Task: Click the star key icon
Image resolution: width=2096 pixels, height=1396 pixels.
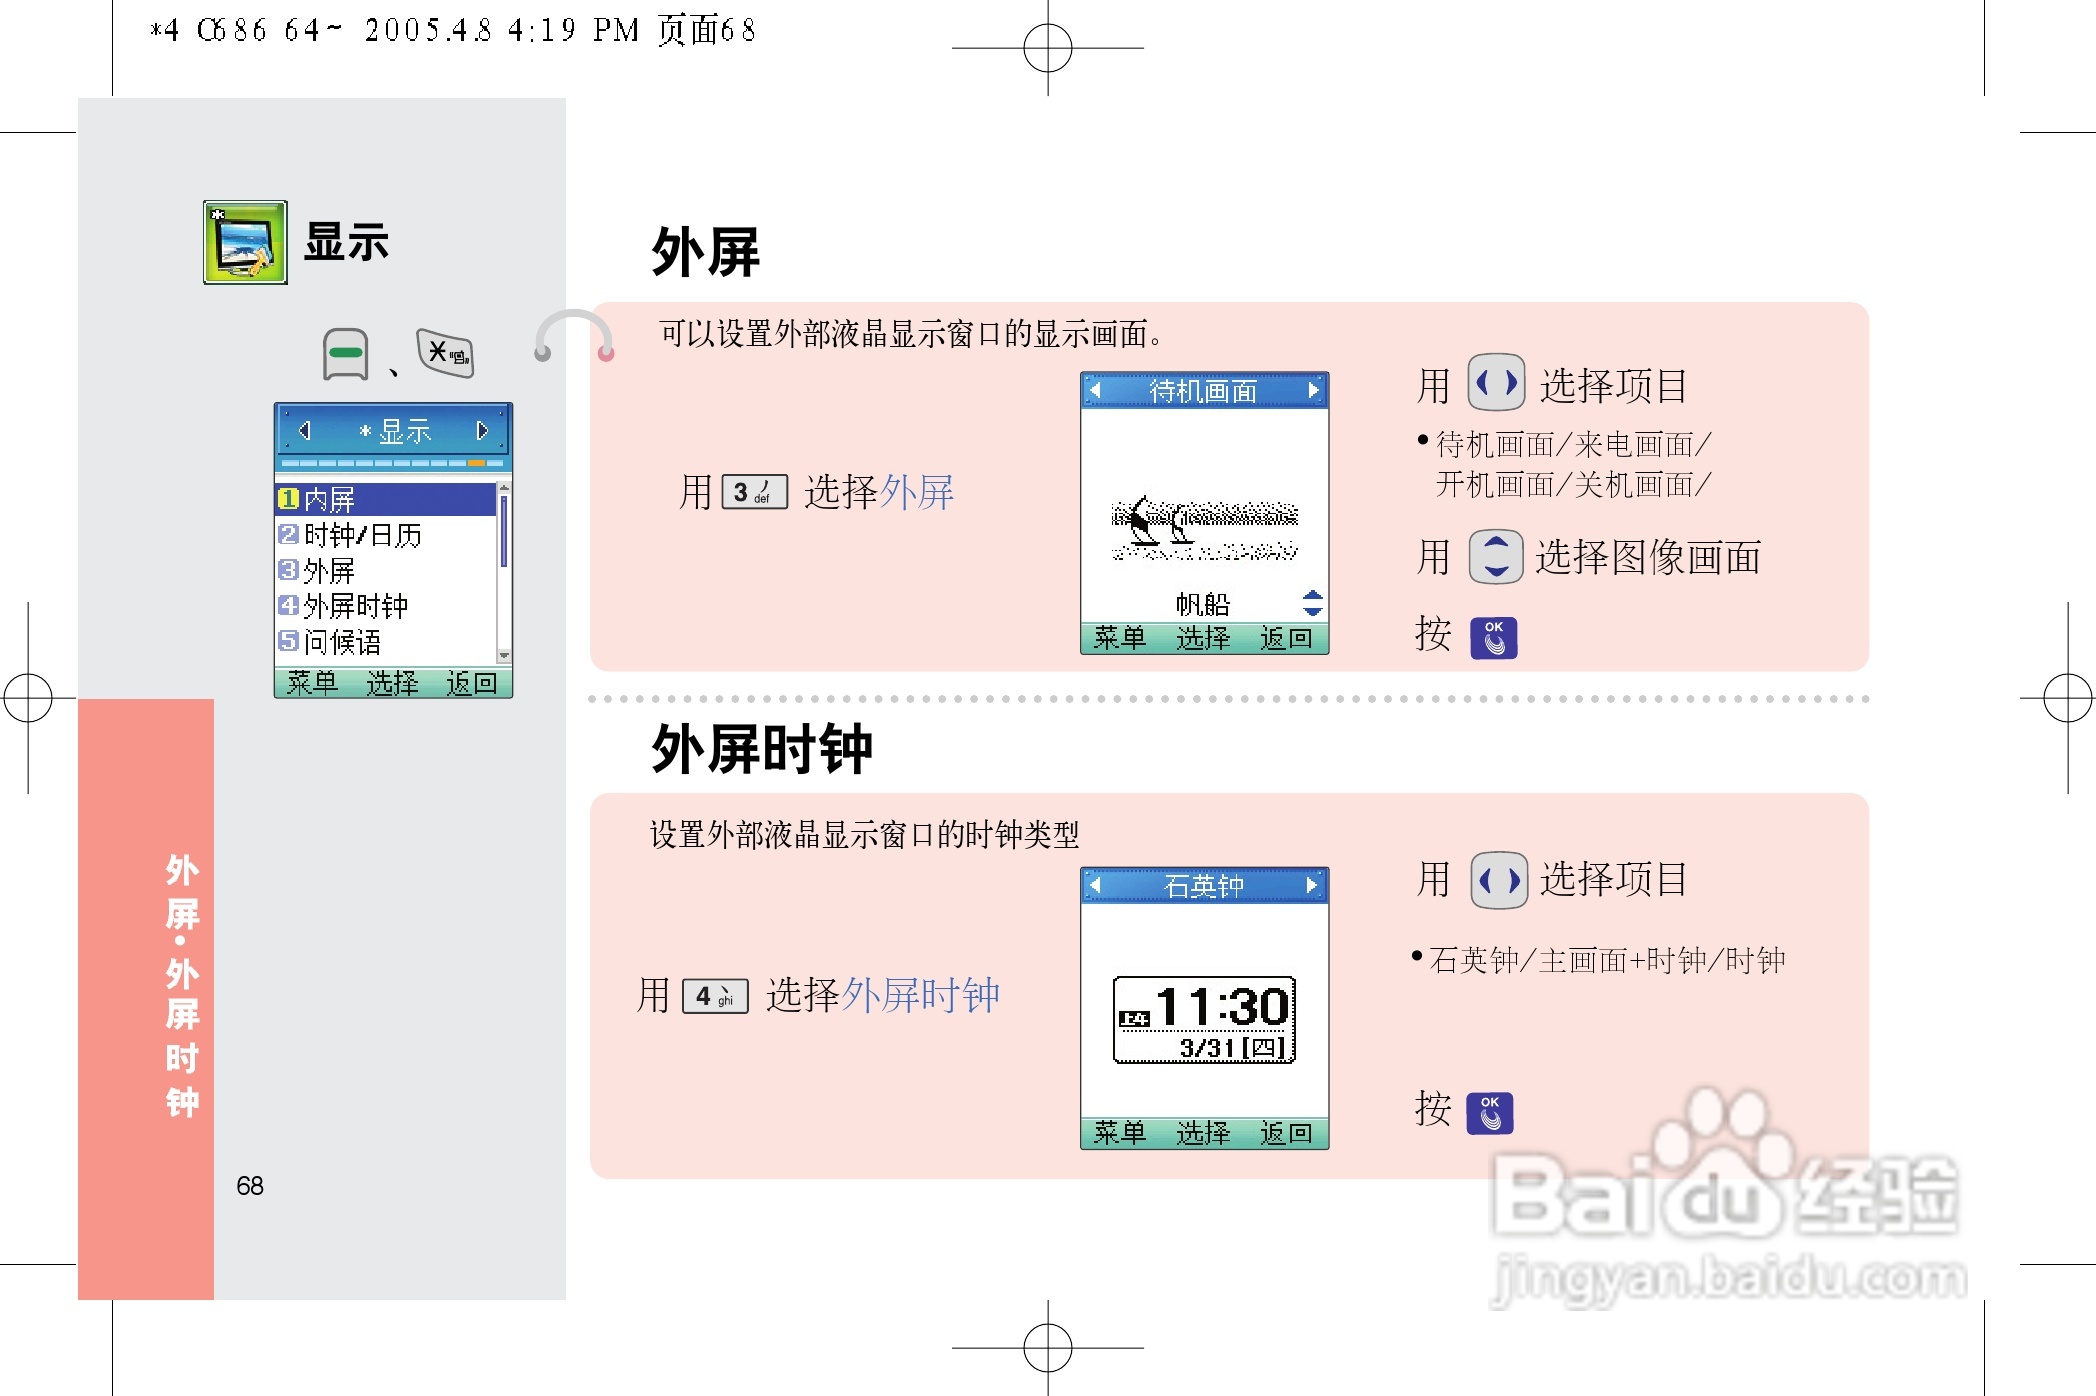Action: click(446, 352)
